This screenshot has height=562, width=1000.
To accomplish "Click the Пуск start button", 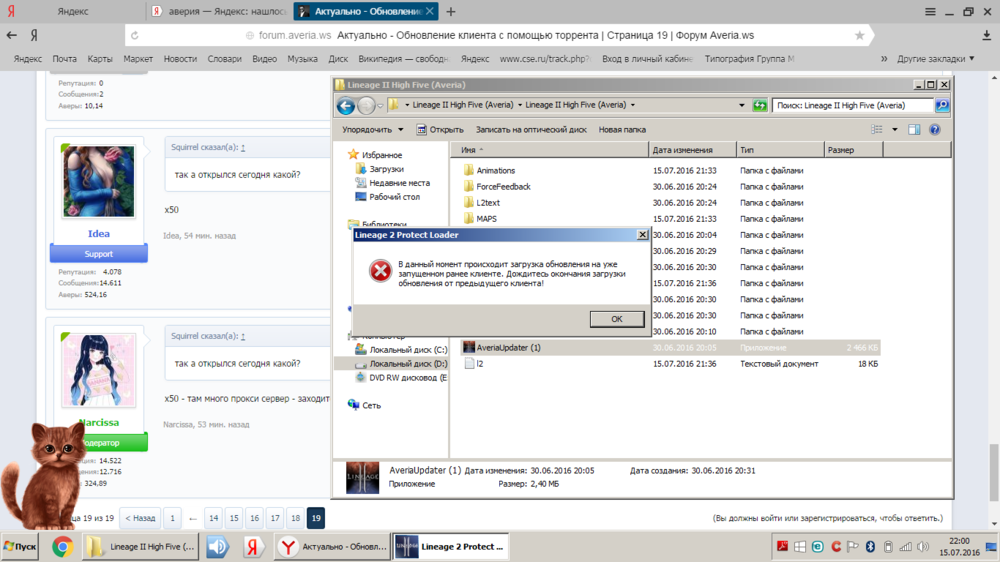I will click(x=21, y=547).
